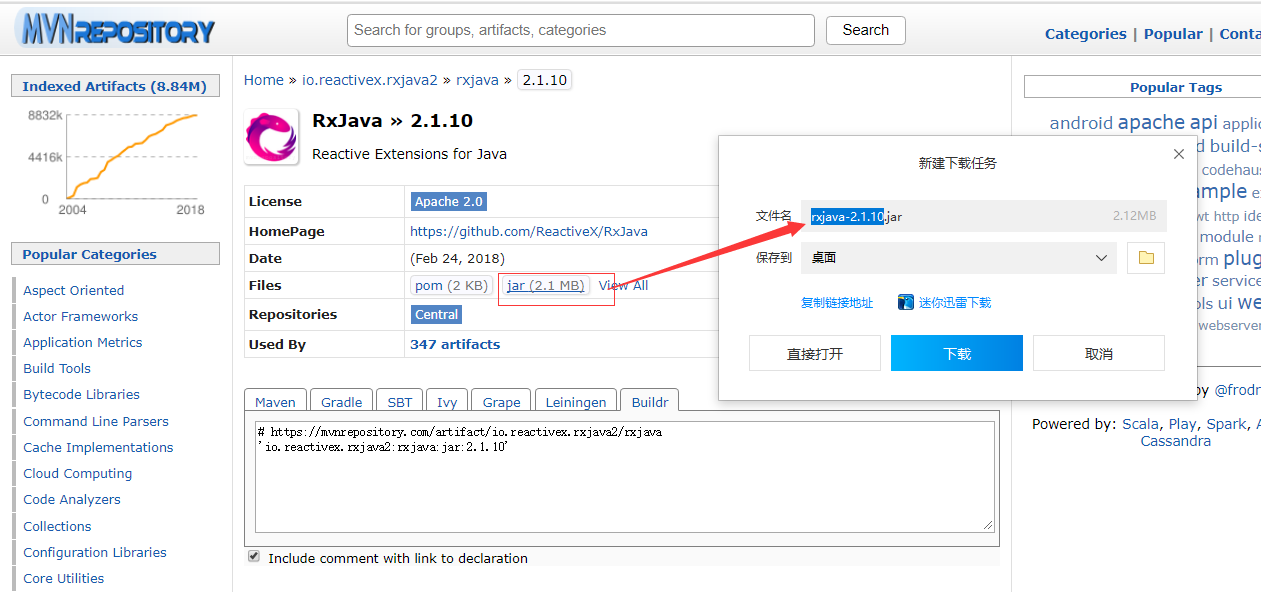1261x592 pixels.
Task: Click the 2.1.10 version breadcrumb
Action: click(544, 80)
